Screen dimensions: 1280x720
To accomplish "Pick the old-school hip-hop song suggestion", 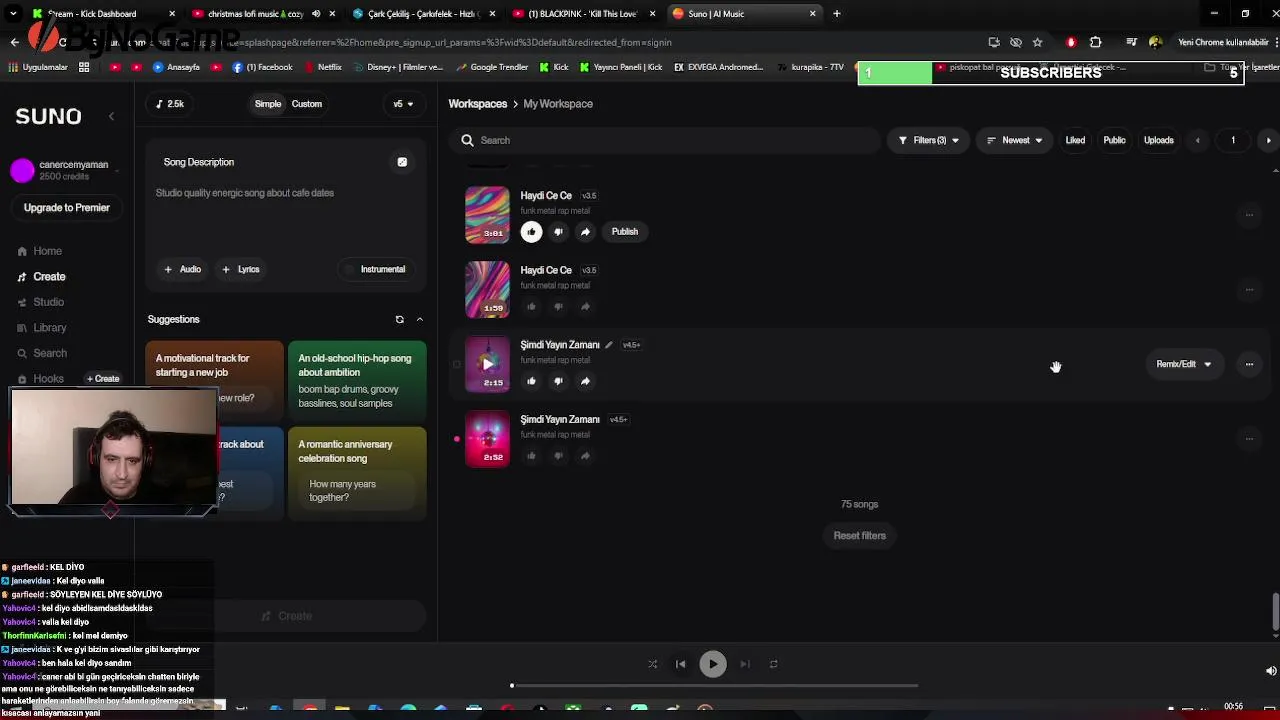I will pos(357,381).
